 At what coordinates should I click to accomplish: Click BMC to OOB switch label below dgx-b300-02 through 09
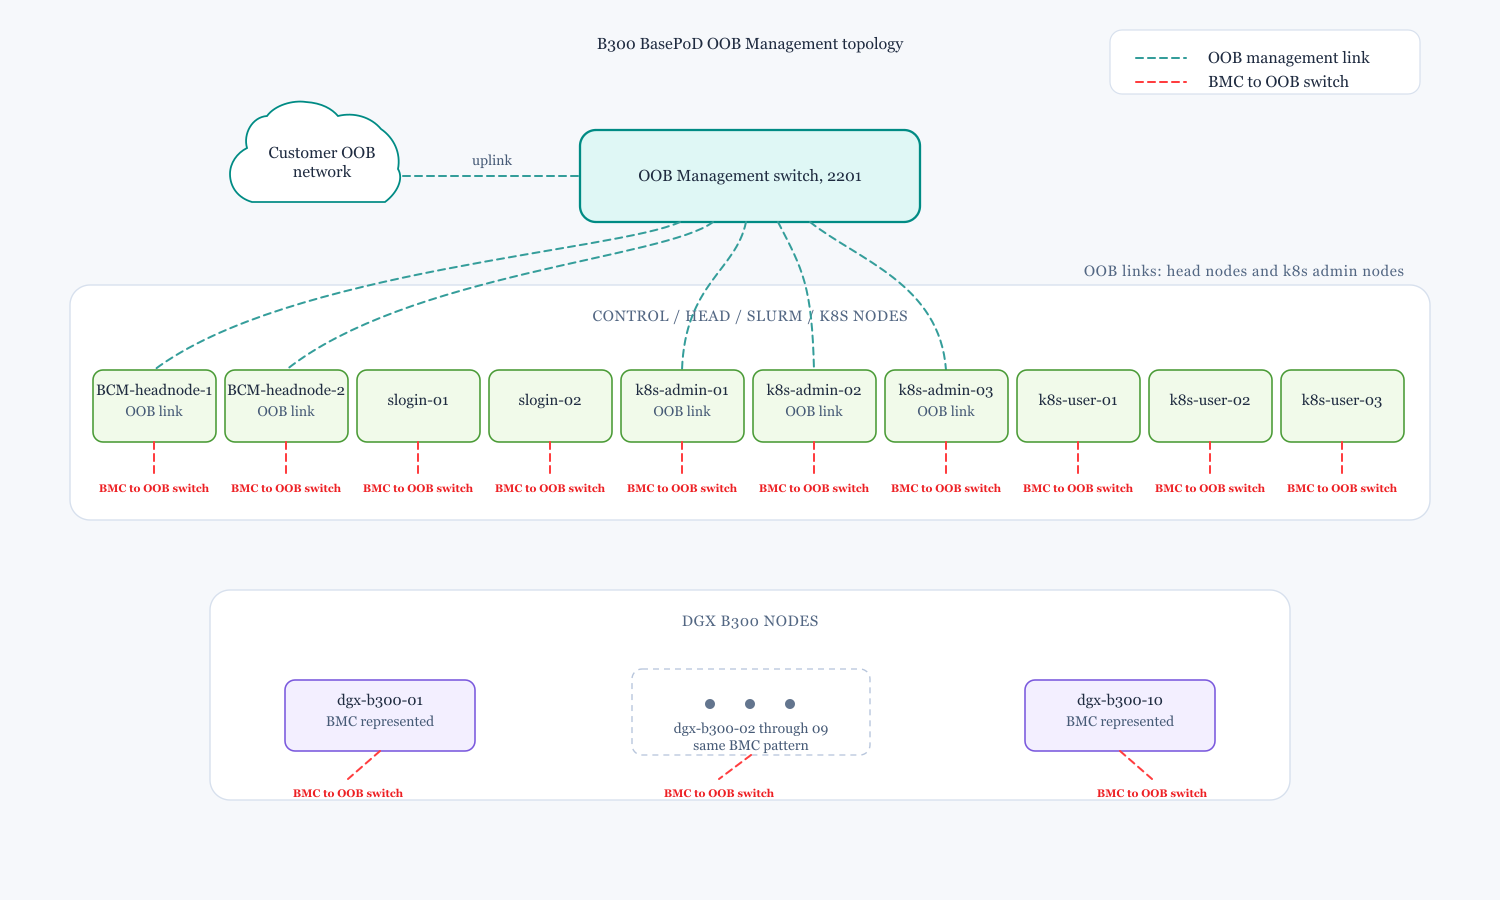(x=719, y=793)
